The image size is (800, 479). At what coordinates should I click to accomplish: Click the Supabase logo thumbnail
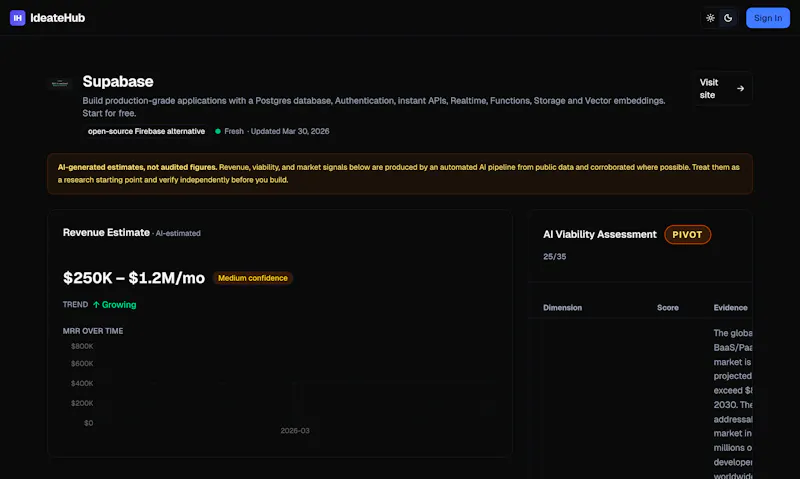60,83
